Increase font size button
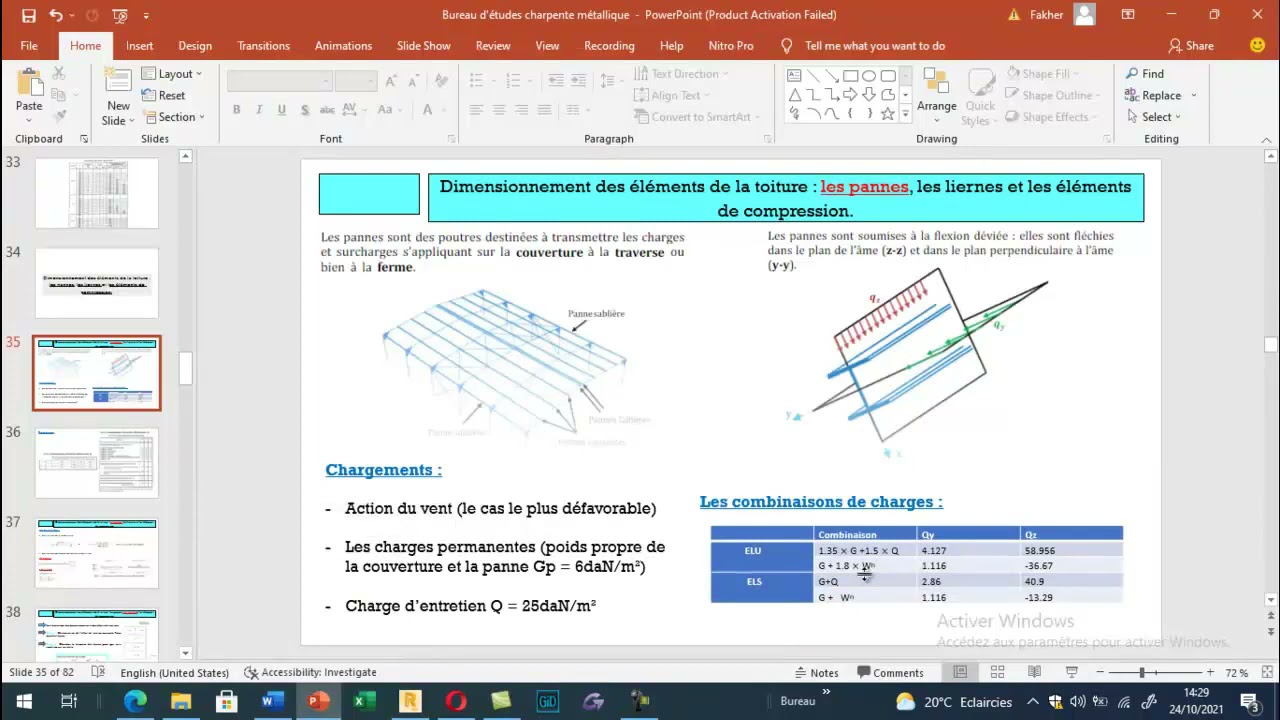Viewport: 1280px width, 720px height. click(391, 81)
